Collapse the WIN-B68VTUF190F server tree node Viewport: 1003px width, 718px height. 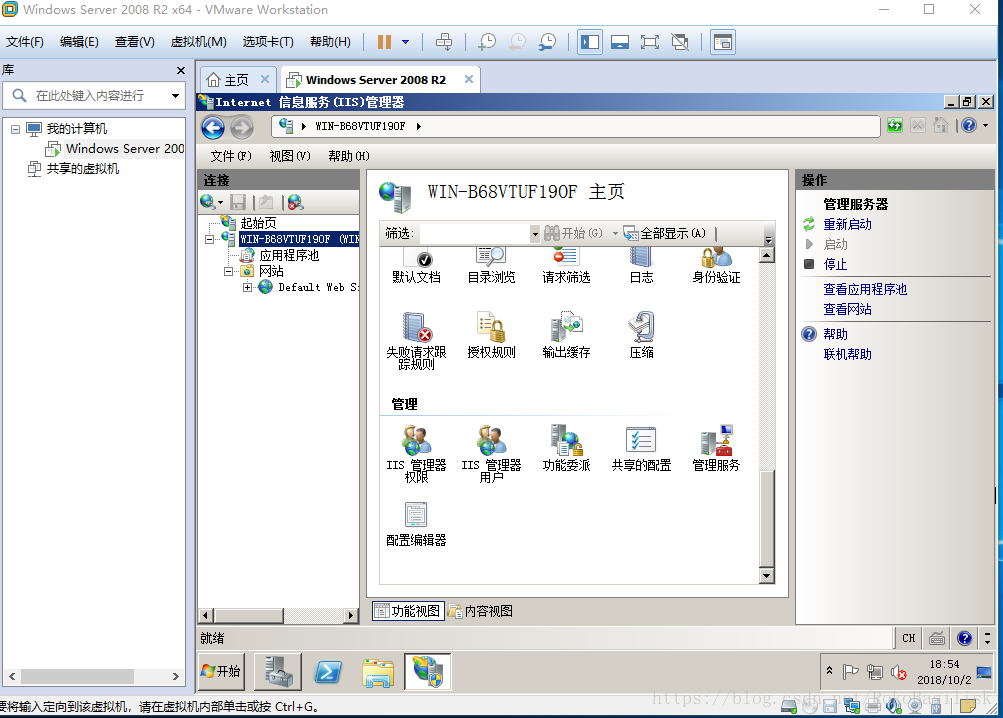point(209,239)
